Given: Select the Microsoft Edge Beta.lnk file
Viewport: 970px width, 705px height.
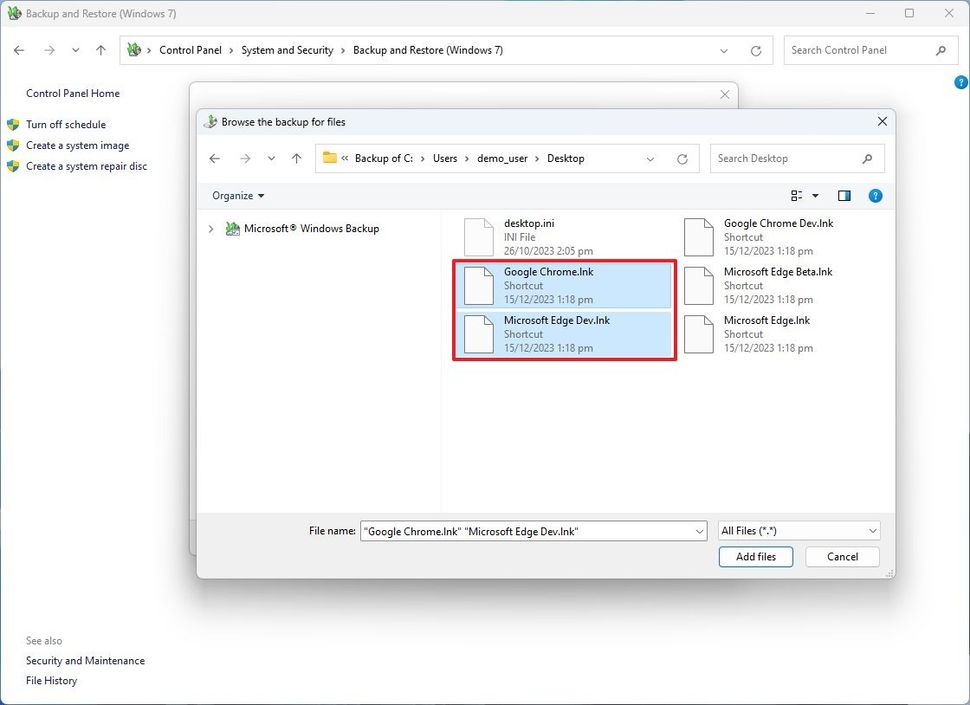Looking at the screenshot, I should pos(778,285).
